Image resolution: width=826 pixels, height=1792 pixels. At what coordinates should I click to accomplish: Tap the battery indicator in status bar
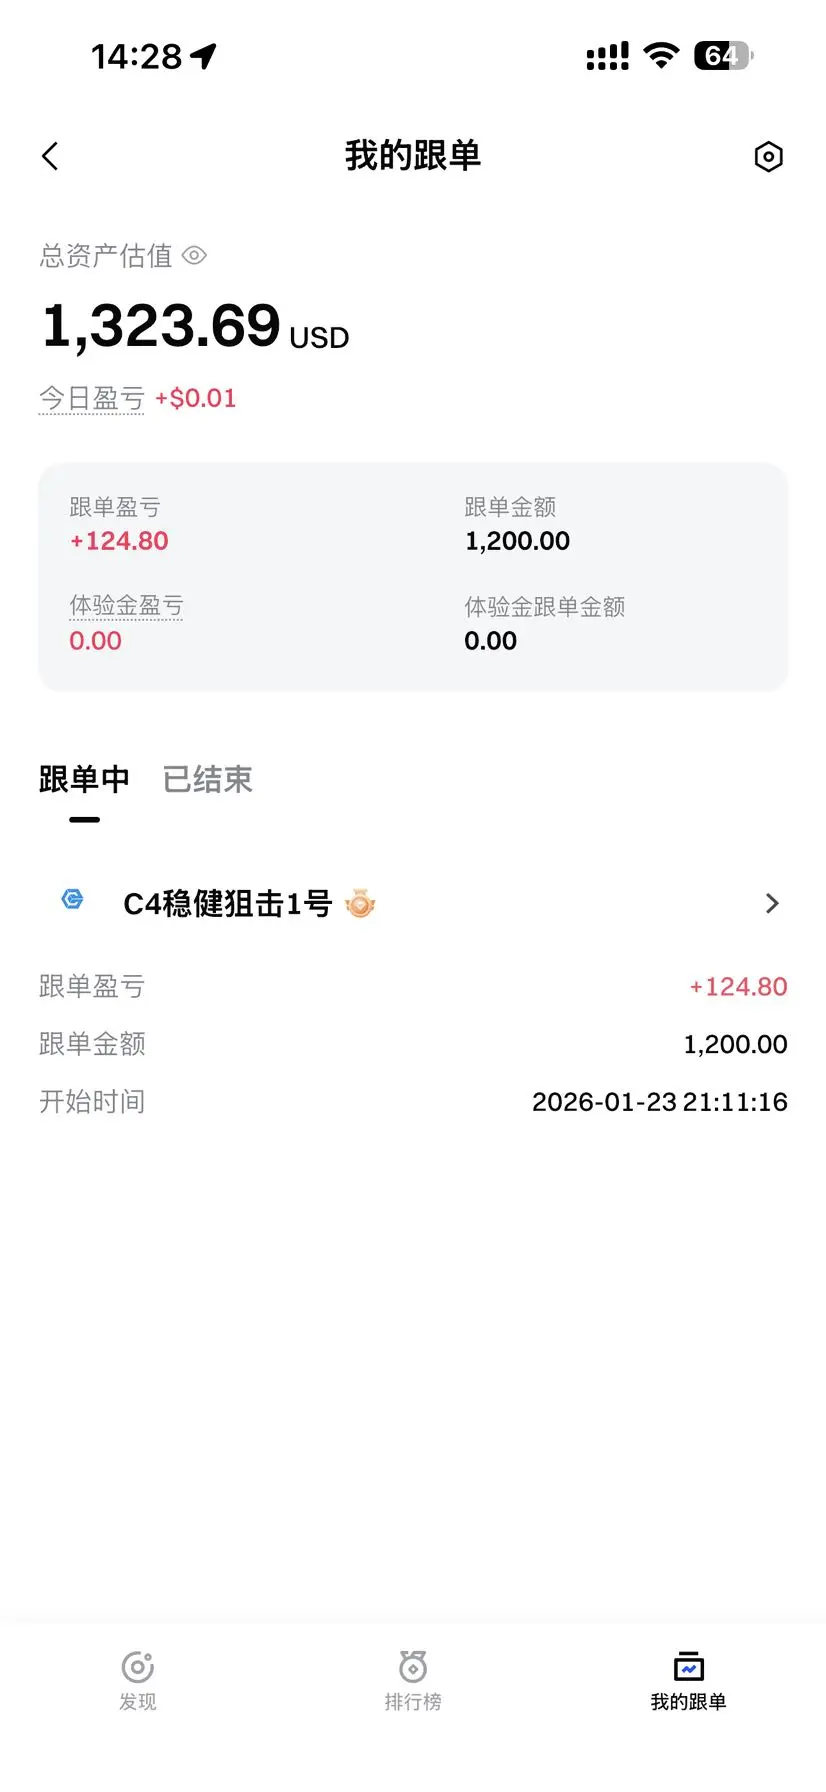(724, 55)
